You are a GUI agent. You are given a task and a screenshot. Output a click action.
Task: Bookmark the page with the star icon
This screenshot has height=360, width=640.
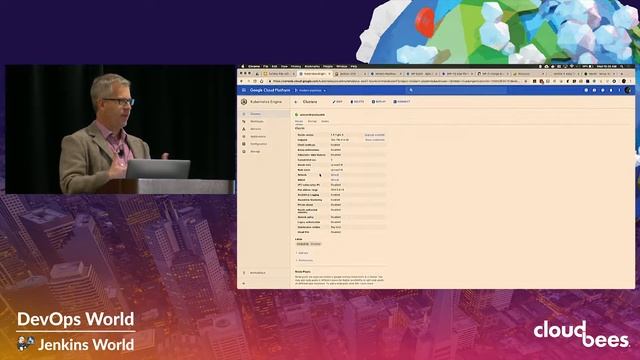(x=526, y=81)
